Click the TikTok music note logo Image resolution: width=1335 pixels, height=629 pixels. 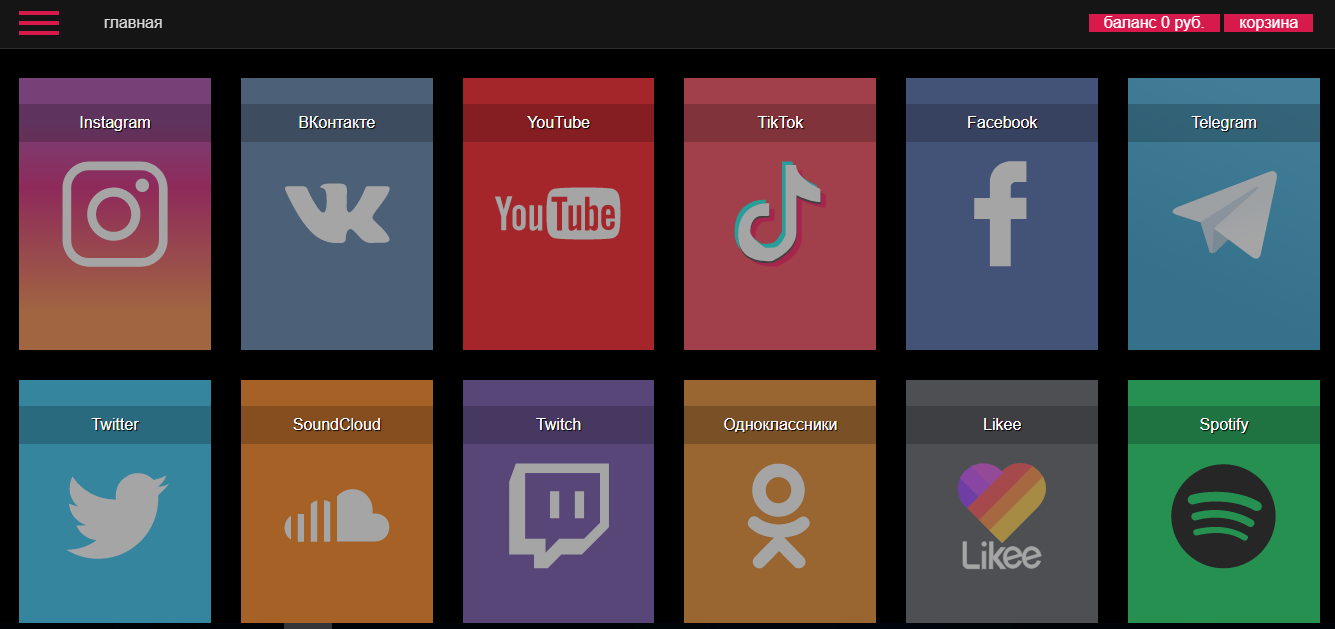[779, 213]
